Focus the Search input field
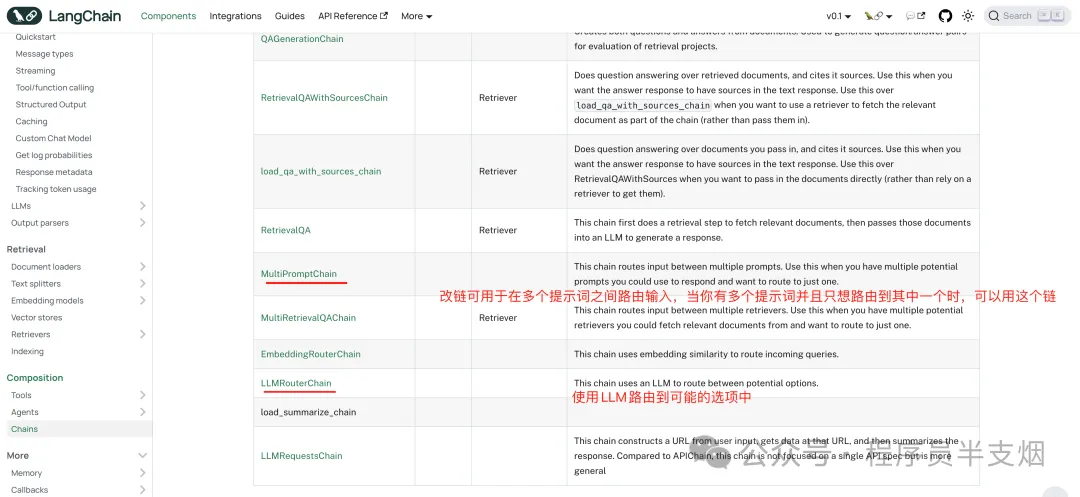Screen dimensions: 1080x497 [1027, 16]
